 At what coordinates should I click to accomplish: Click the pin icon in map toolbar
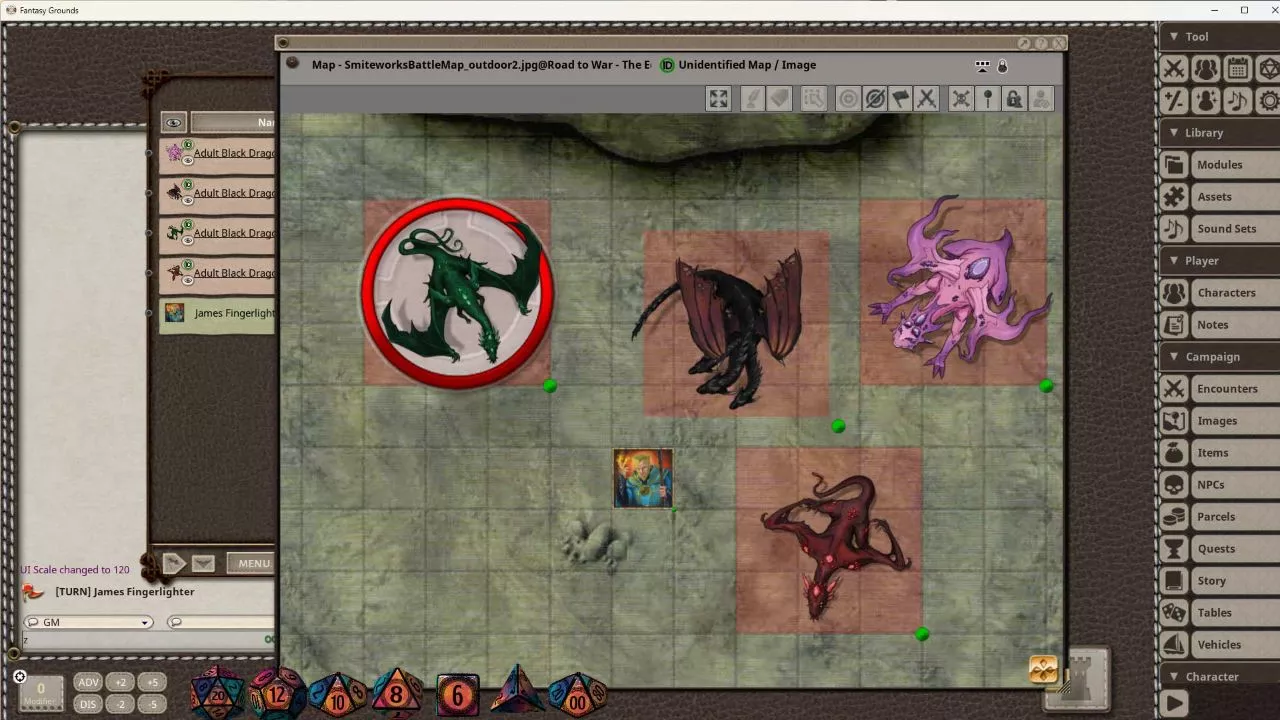click(x=987, y=98)
